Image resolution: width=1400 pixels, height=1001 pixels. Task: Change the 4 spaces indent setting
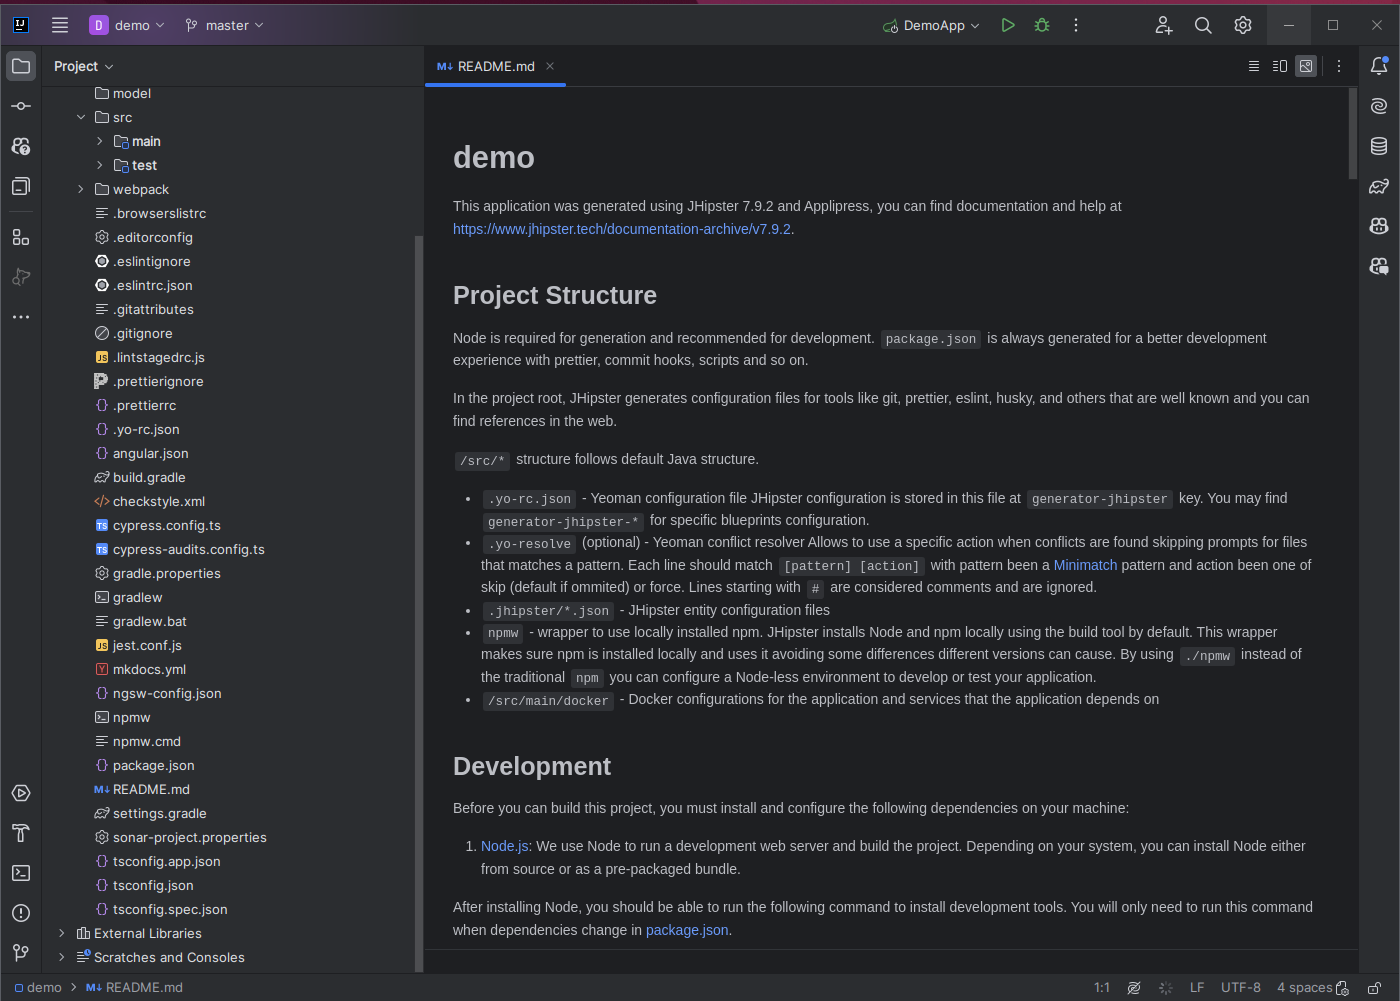pos(1305,987)
